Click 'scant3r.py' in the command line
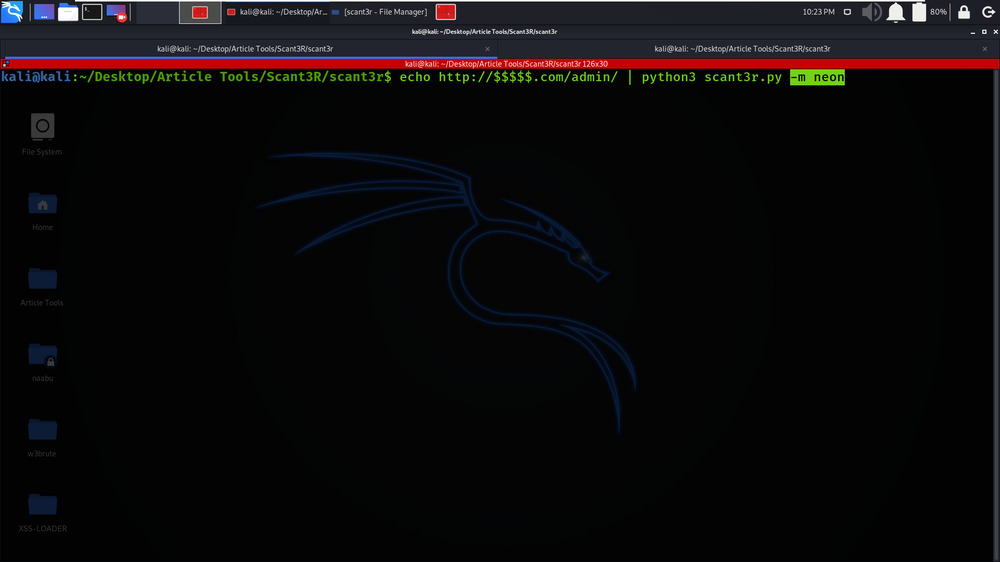 [743, 77]
